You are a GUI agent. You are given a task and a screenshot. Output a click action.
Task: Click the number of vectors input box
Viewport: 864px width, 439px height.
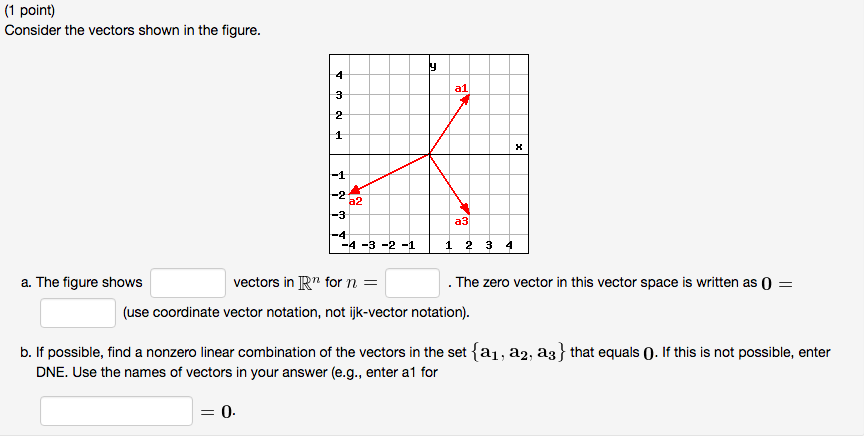click(188, 283)
